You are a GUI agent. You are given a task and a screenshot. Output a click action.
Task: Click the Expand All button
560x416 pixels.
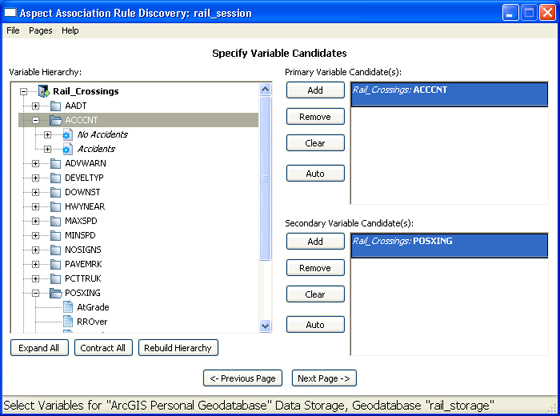pyautogui.click(x=39, y=347)
